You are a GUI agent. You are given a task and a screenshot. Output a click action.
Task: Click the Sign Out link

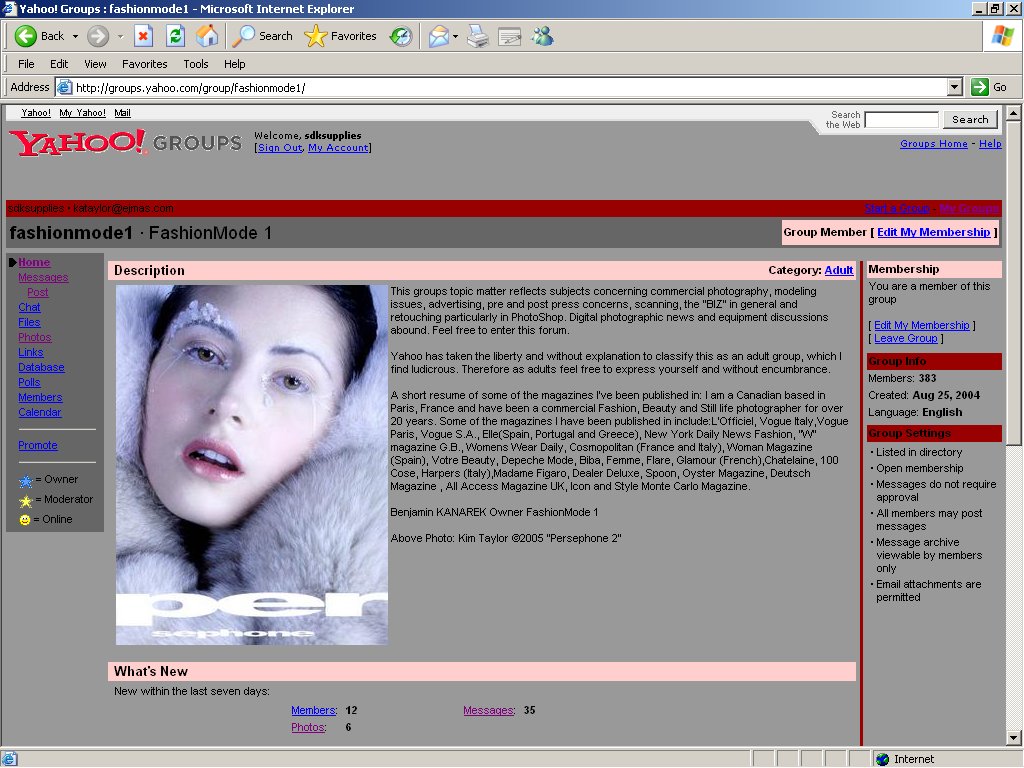280,148
